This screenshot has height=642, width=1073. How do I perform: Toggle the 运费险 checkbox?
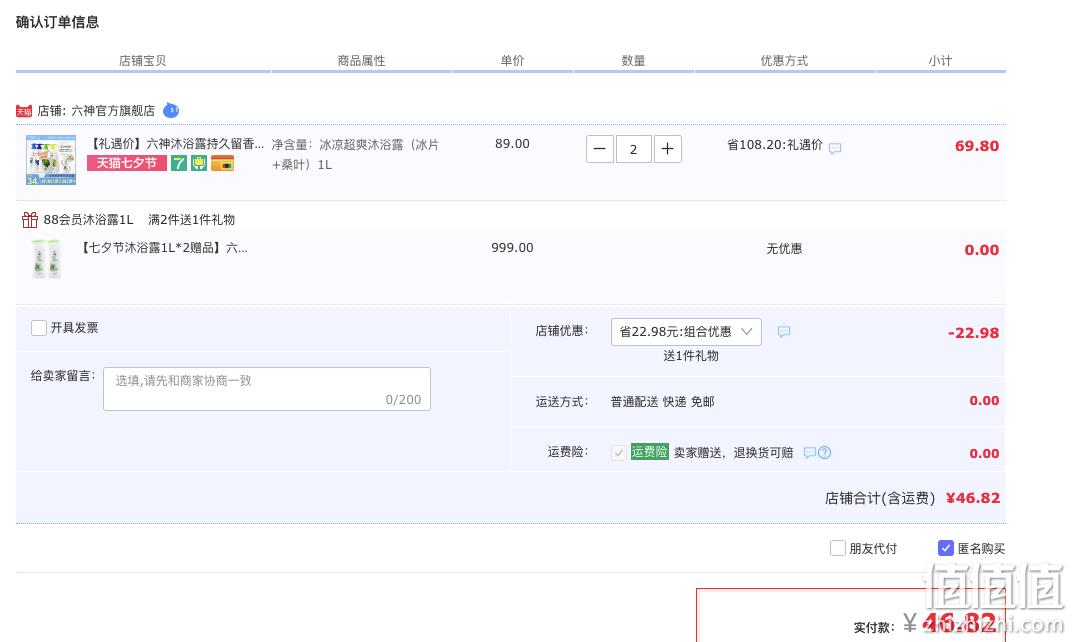tap(619, 452)
